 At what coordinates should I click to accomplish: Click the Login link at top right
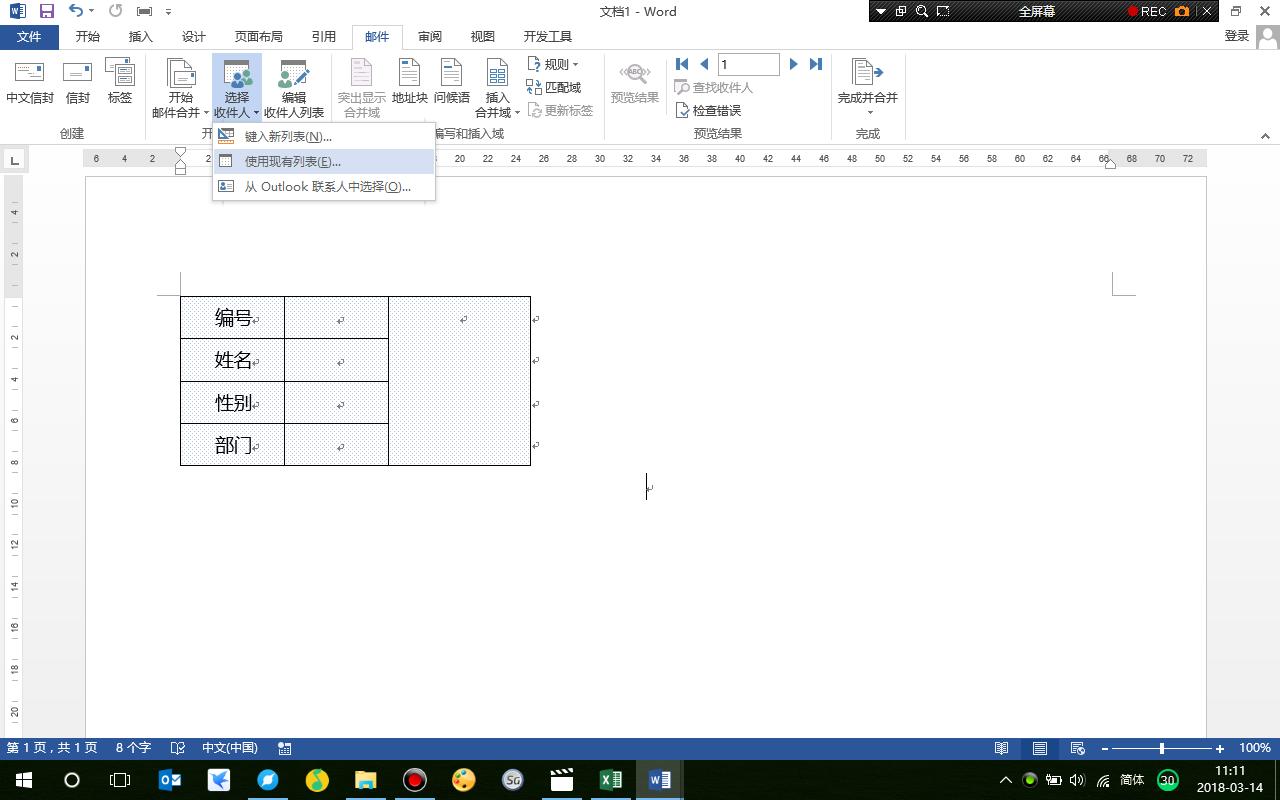point(1237,36)
